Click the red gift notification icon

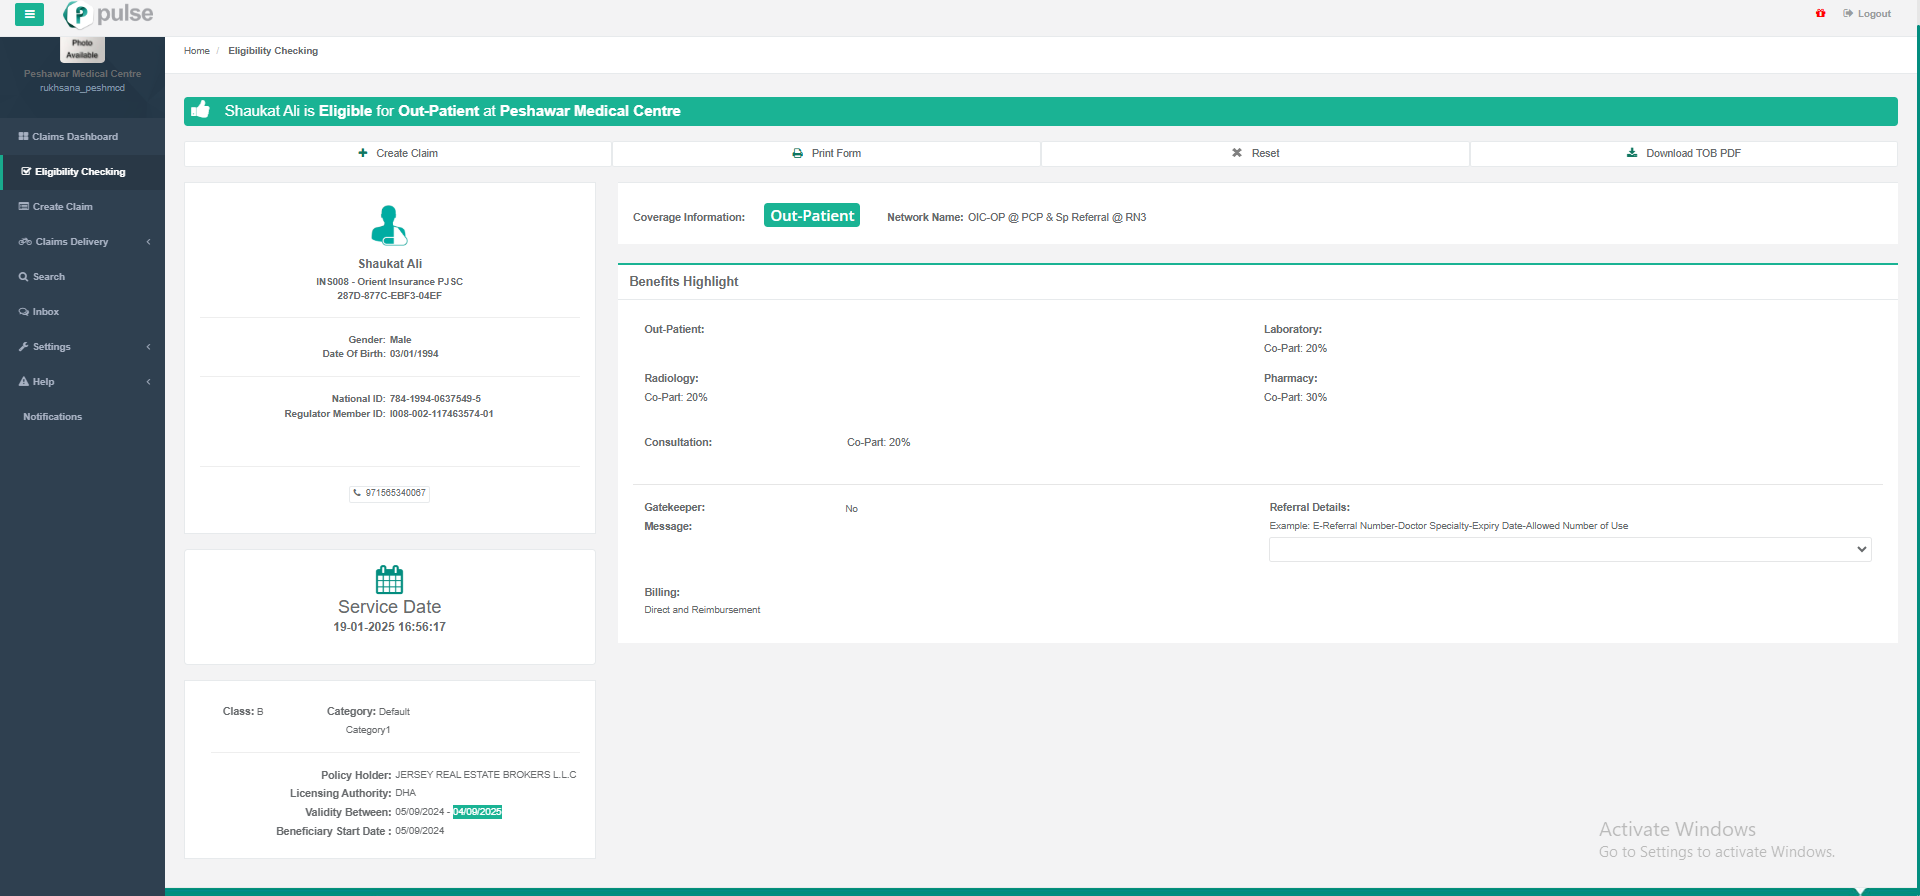pyautogui.click(x=1820, y=14)
